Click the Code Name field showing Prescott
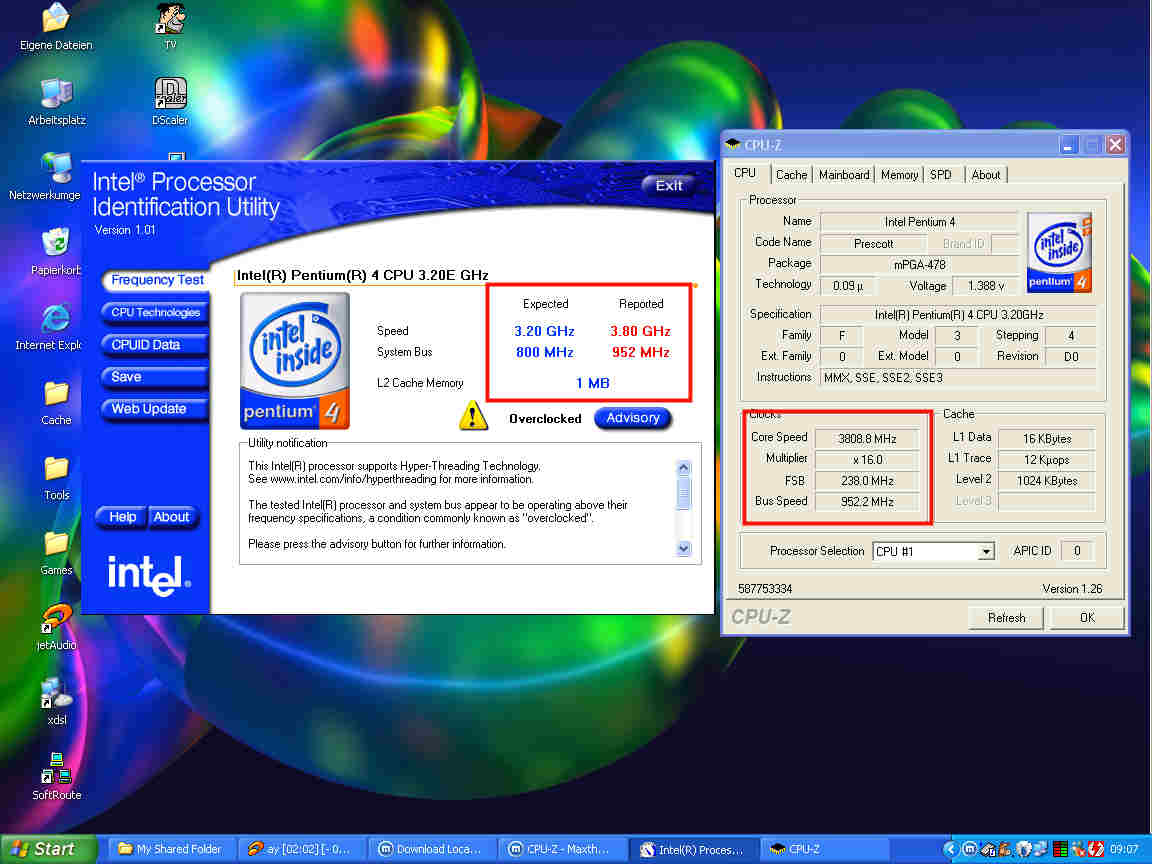This screenshot has width=1152, height=864. click(873, 243)
